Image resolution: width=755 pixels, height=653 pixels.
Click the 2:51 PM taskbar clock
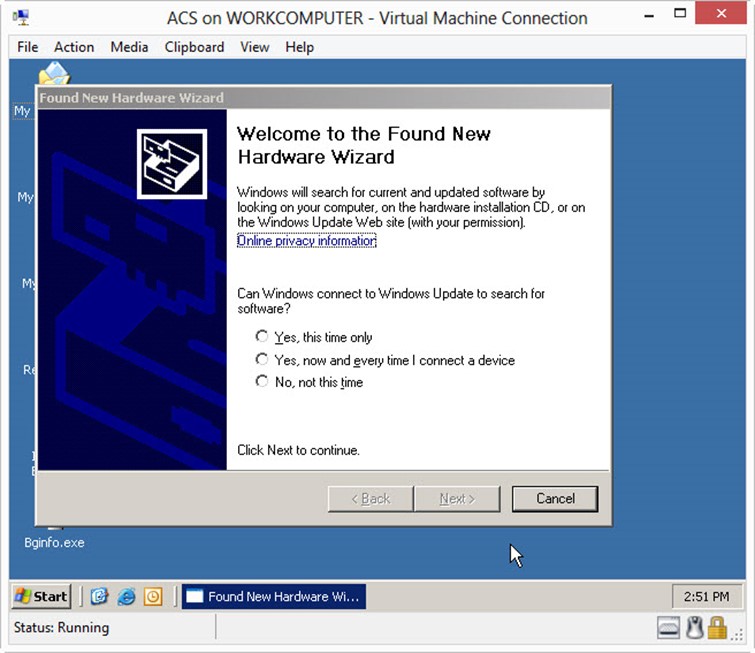(706, 597)
